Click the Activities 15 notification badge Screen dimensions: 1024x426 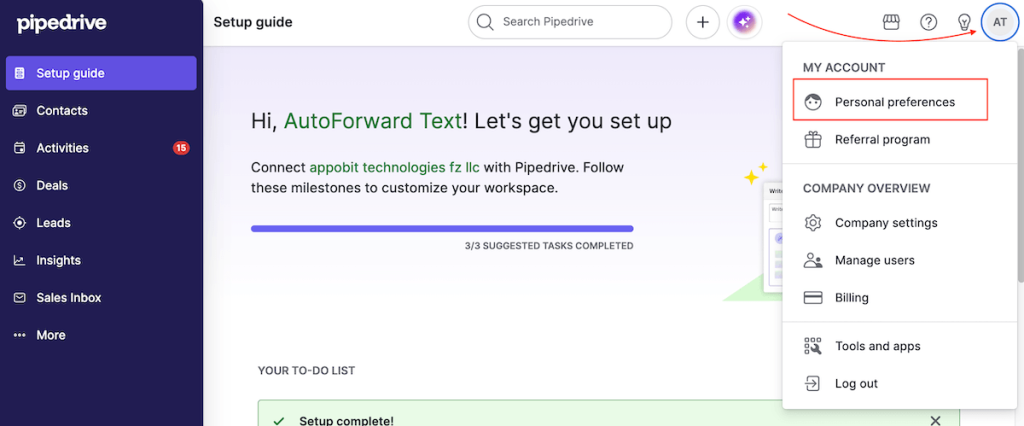pyautogui.click(x=181, y=148)
